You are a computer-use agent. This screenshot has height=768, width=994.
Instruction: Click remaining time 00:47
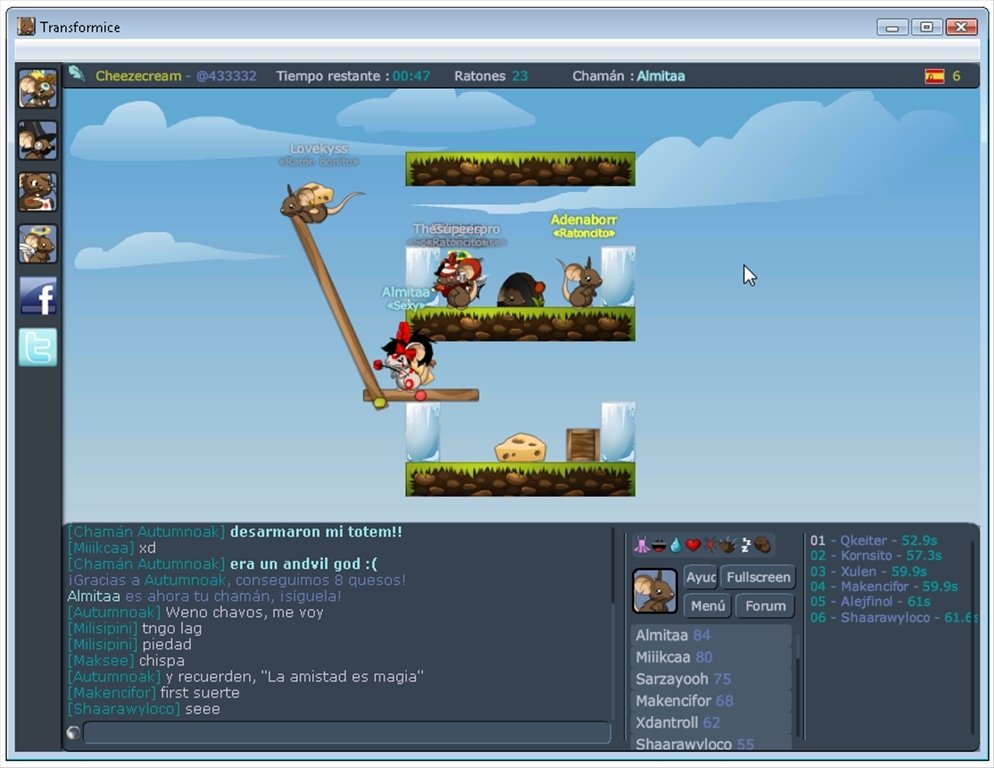click(411, 76)
